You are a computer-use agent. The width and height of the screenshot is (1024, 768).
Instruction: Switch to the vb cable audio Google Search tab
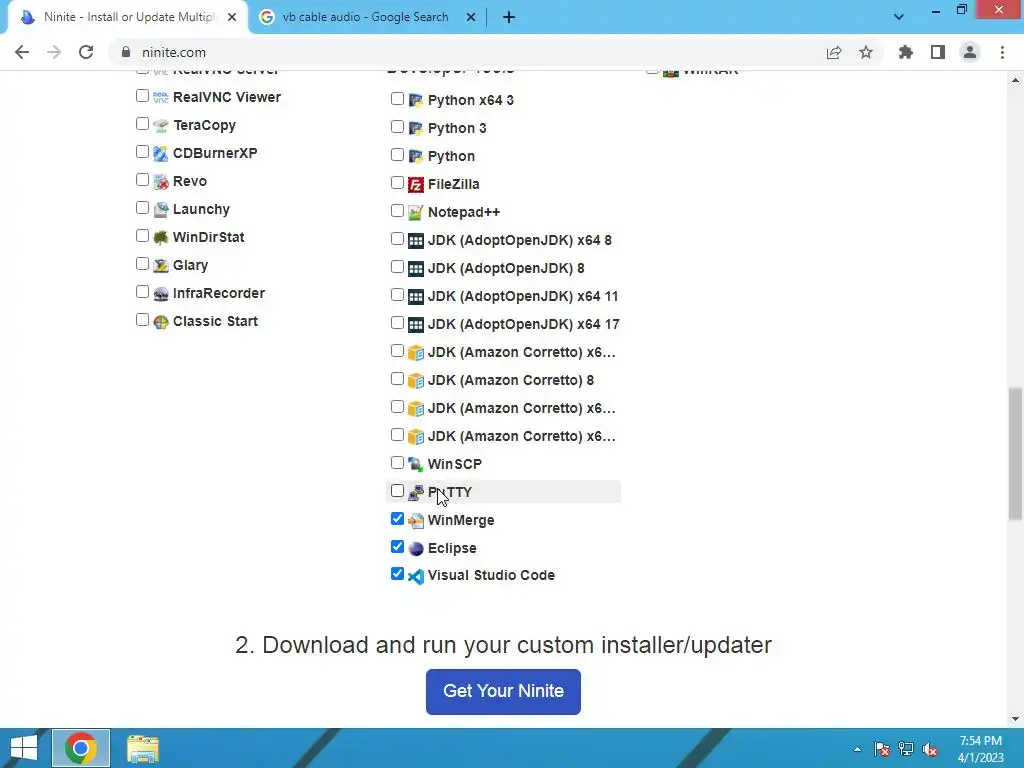pos(366,17)
